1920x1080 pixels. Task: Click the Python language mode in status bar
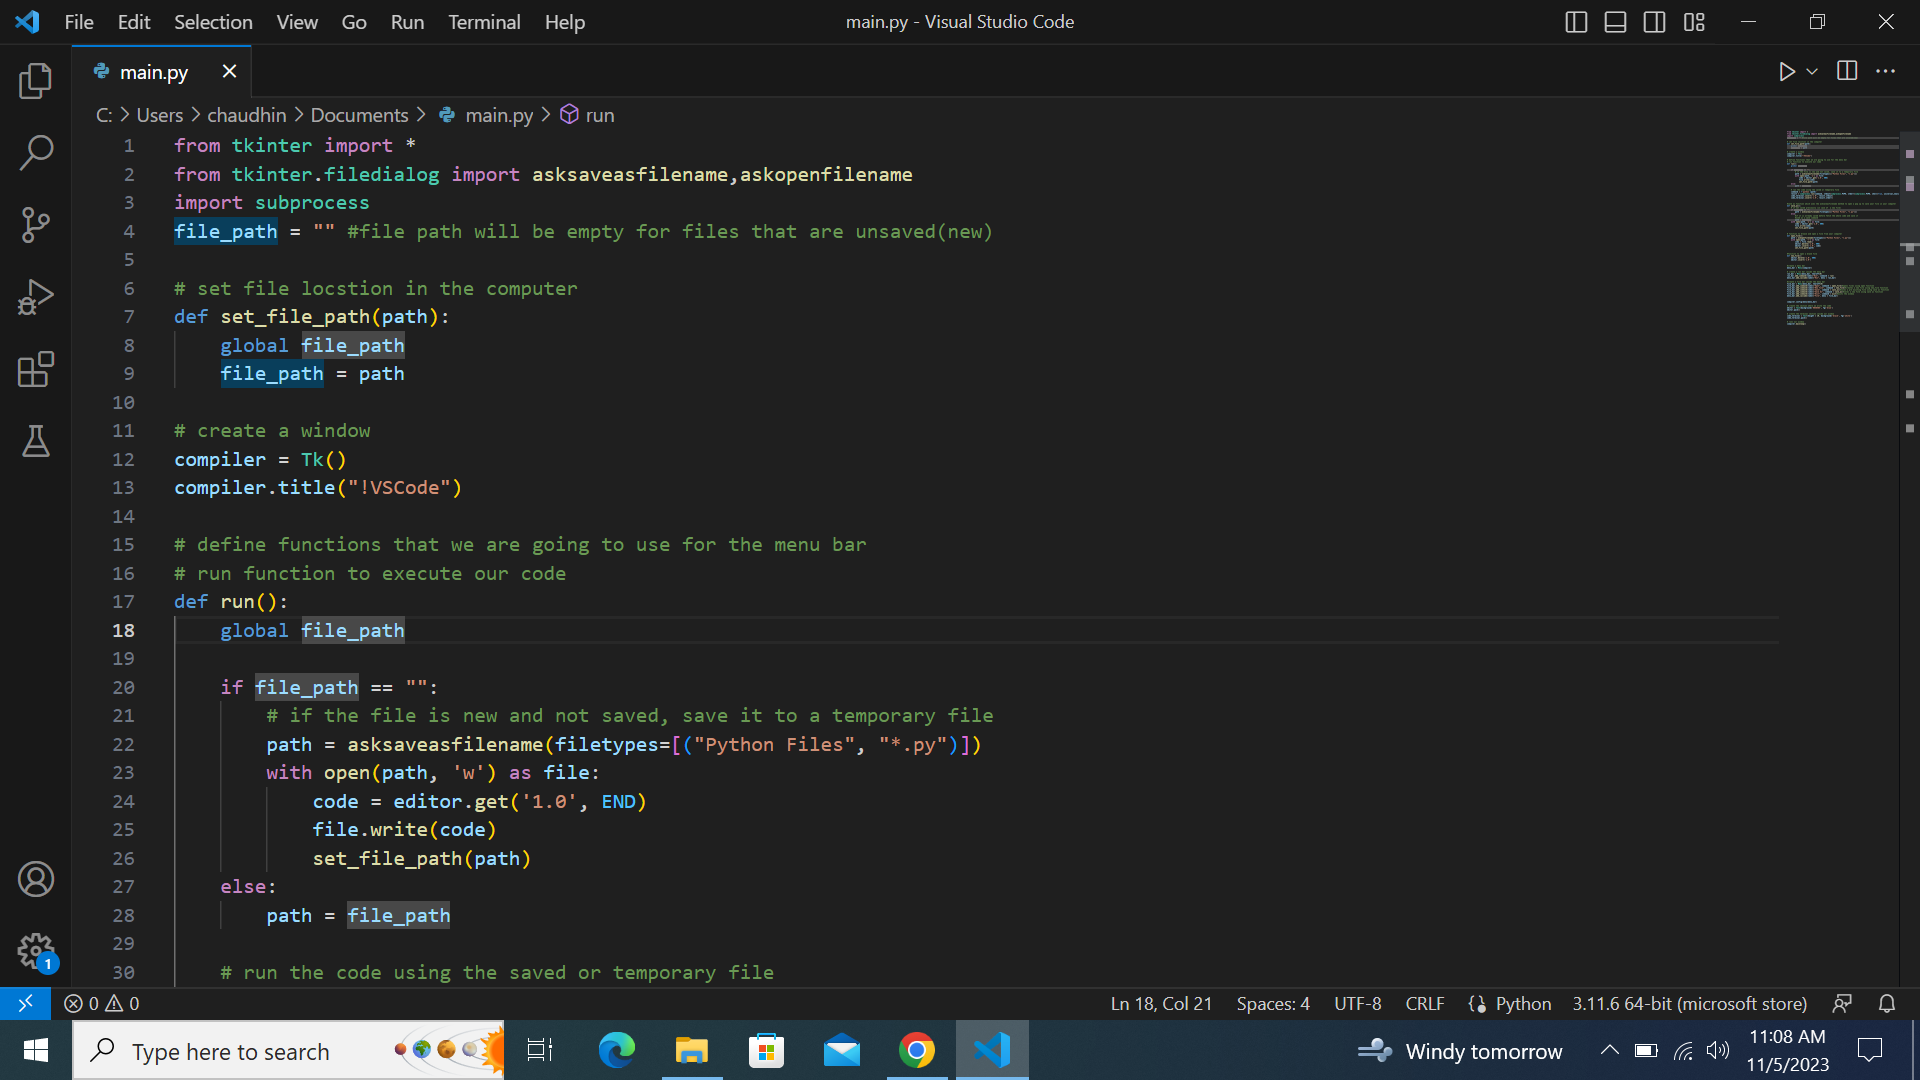point(1522,1003)
